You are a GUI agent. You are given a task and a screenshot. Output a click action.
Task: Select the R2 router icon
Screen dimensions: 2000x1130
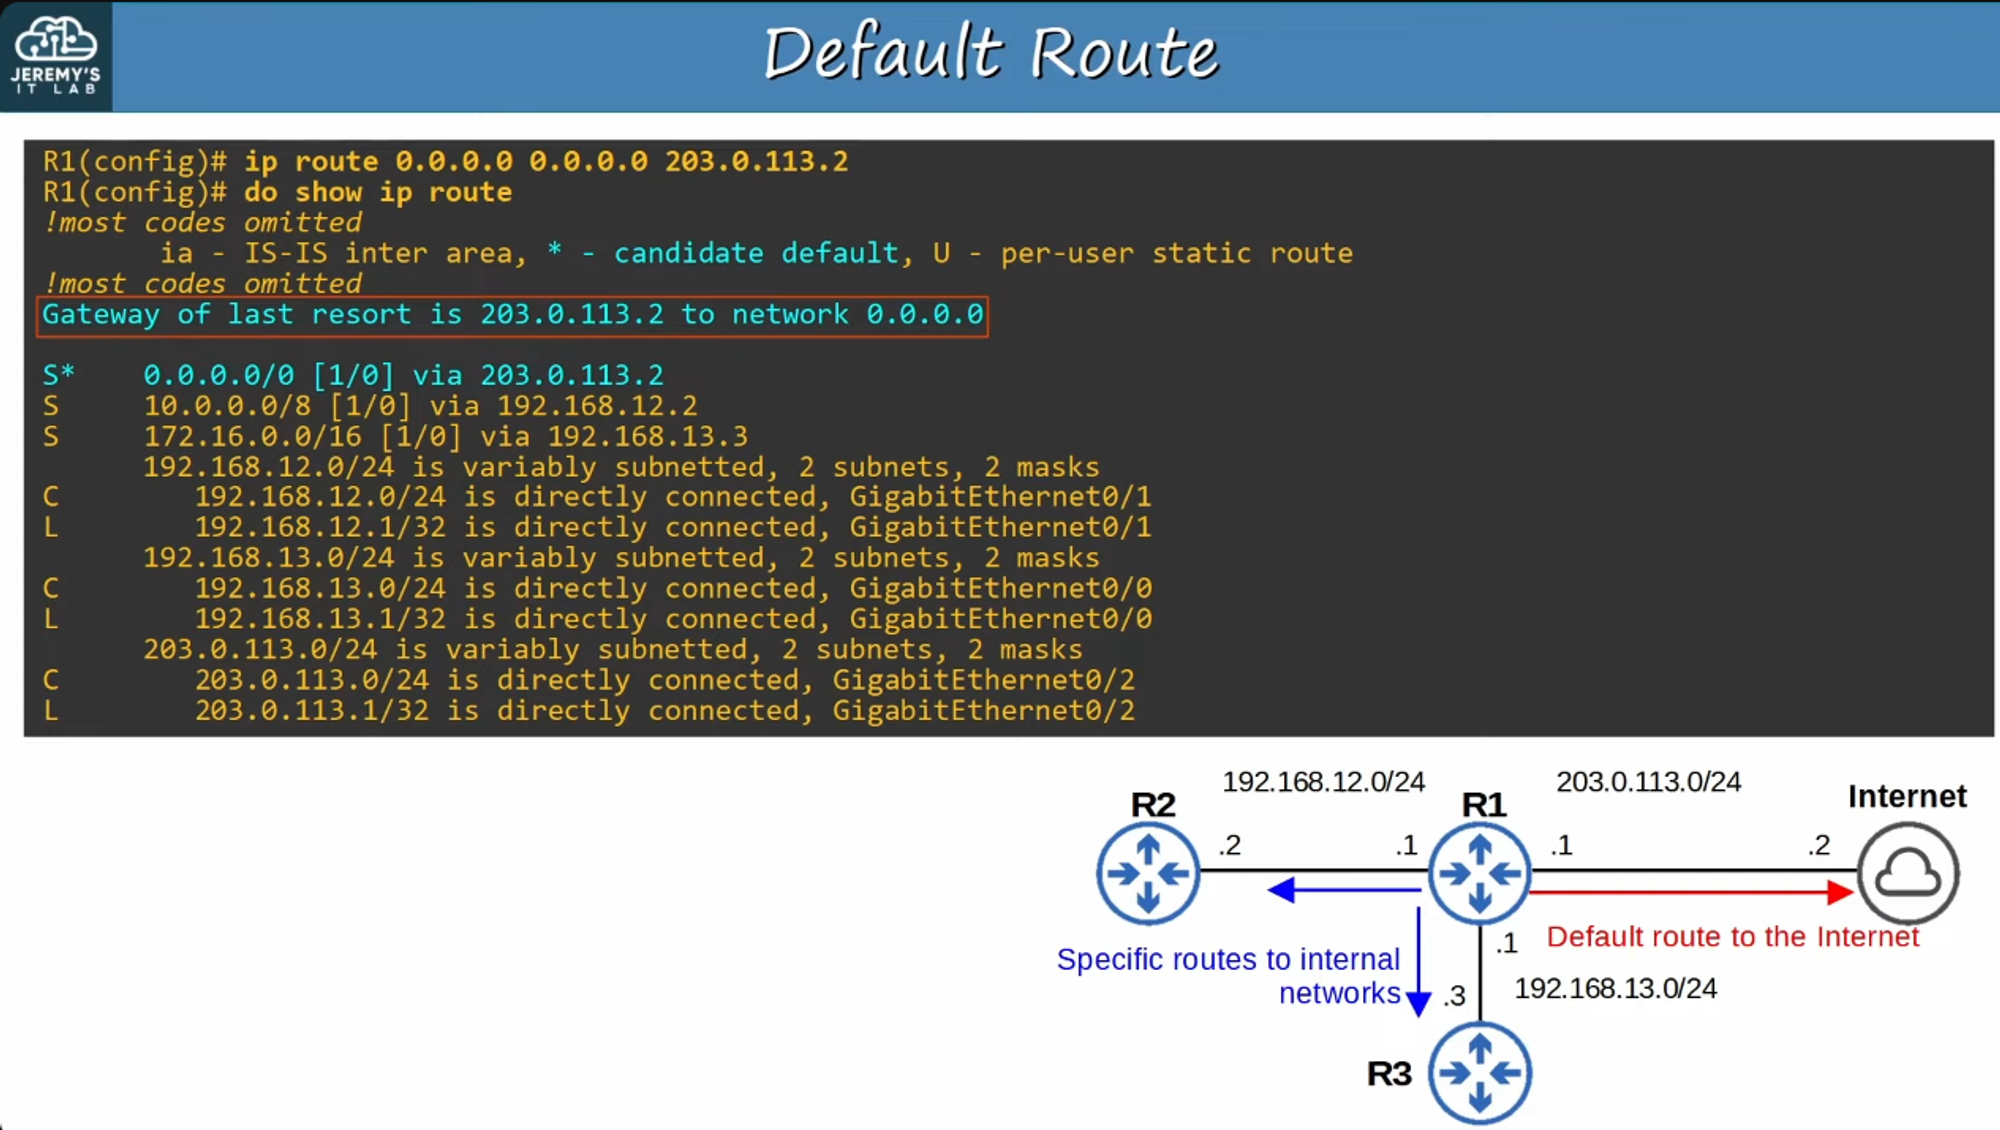tap(1147, 872)
